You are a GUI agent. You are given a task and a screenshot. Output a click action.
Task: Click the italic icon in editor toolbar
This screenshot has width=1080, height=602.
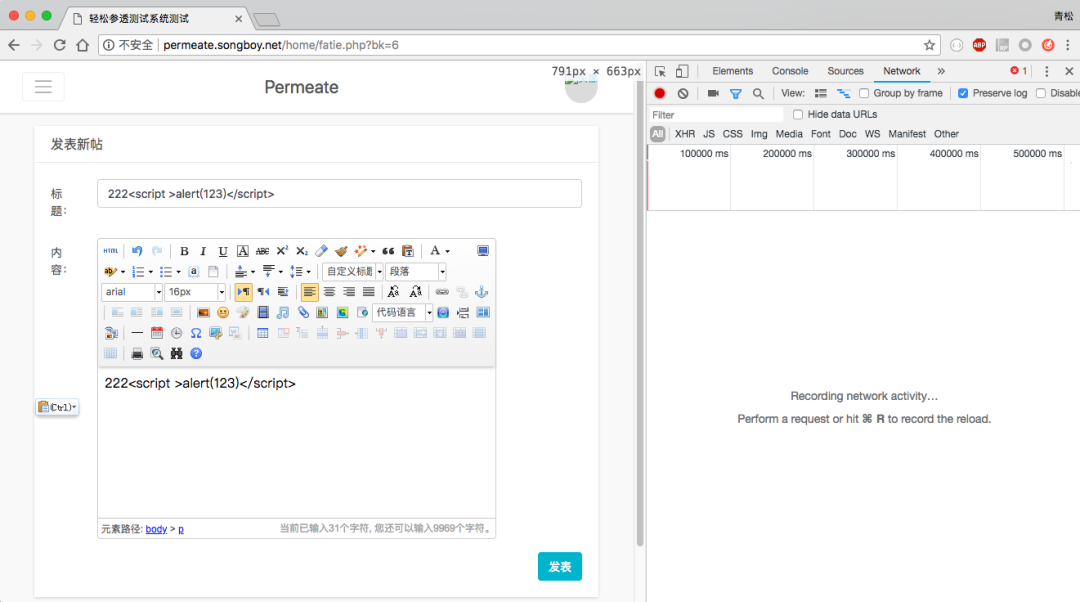[203, 251]
